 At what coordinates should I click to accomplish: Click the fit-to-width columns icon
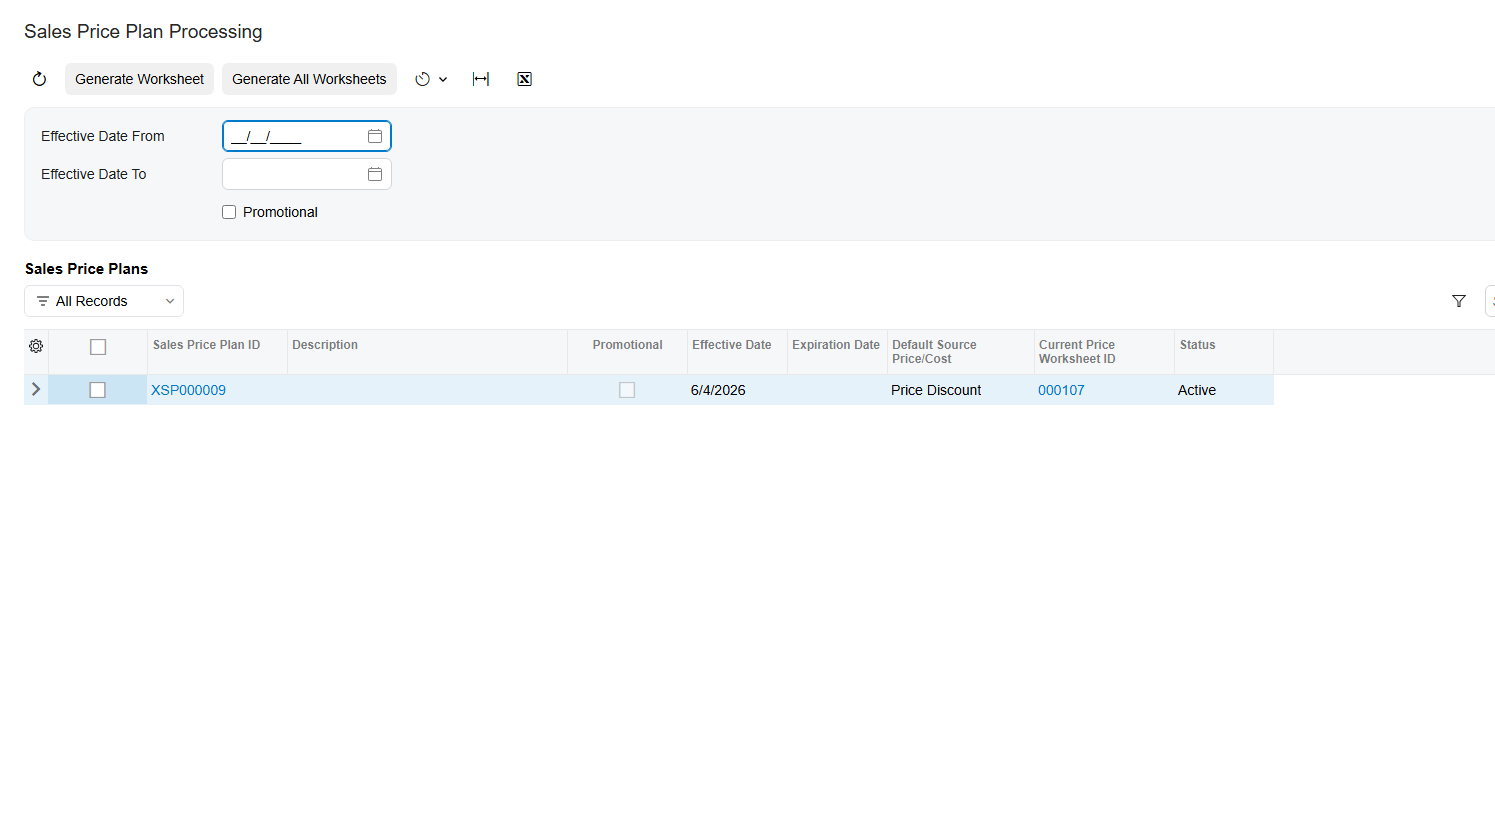(x=481, y=79)
